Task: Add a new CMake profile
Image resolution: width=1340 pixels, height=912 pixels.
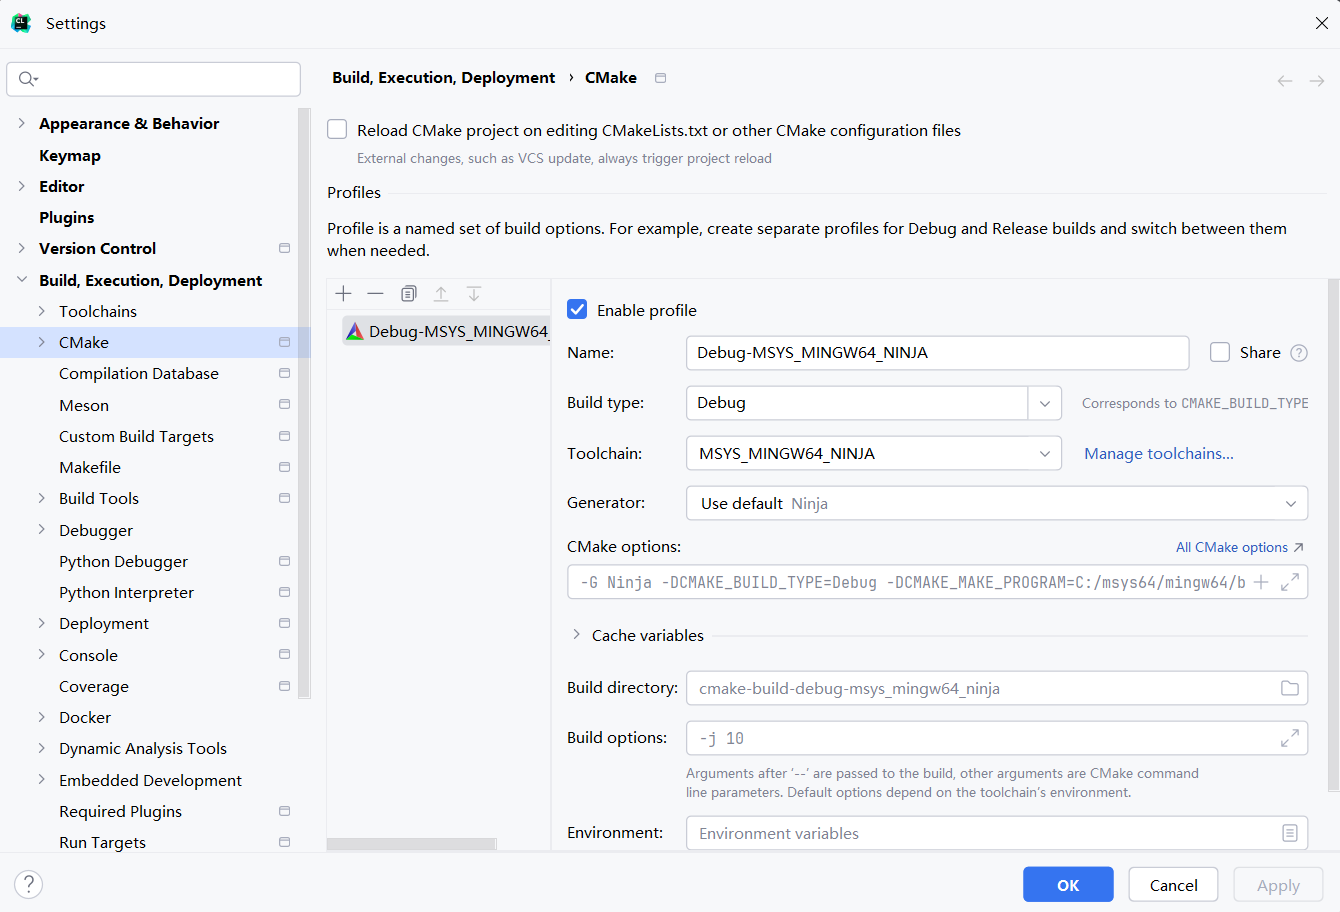Action: click(344, 293)
